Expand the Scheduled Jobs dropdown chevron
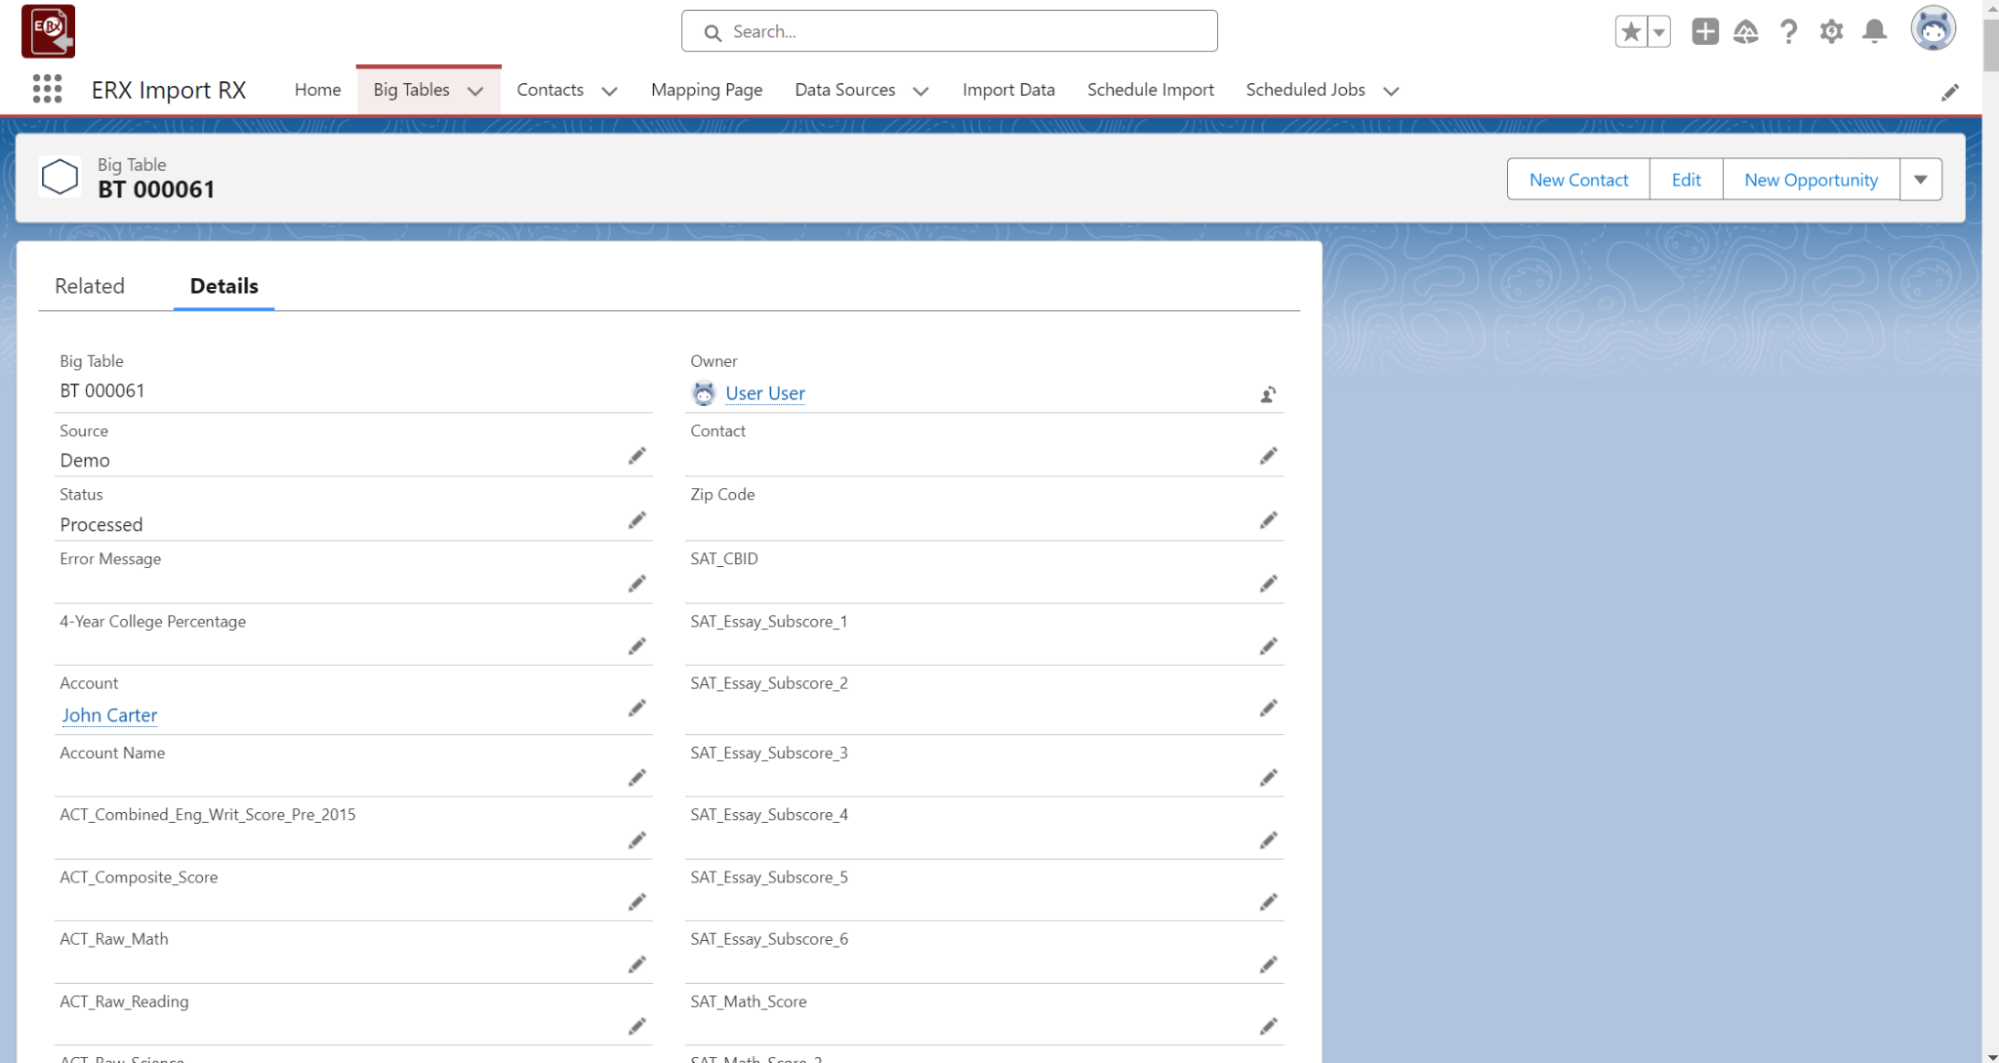Viewport: 1999px width, 1063px height. point(1391,91)
